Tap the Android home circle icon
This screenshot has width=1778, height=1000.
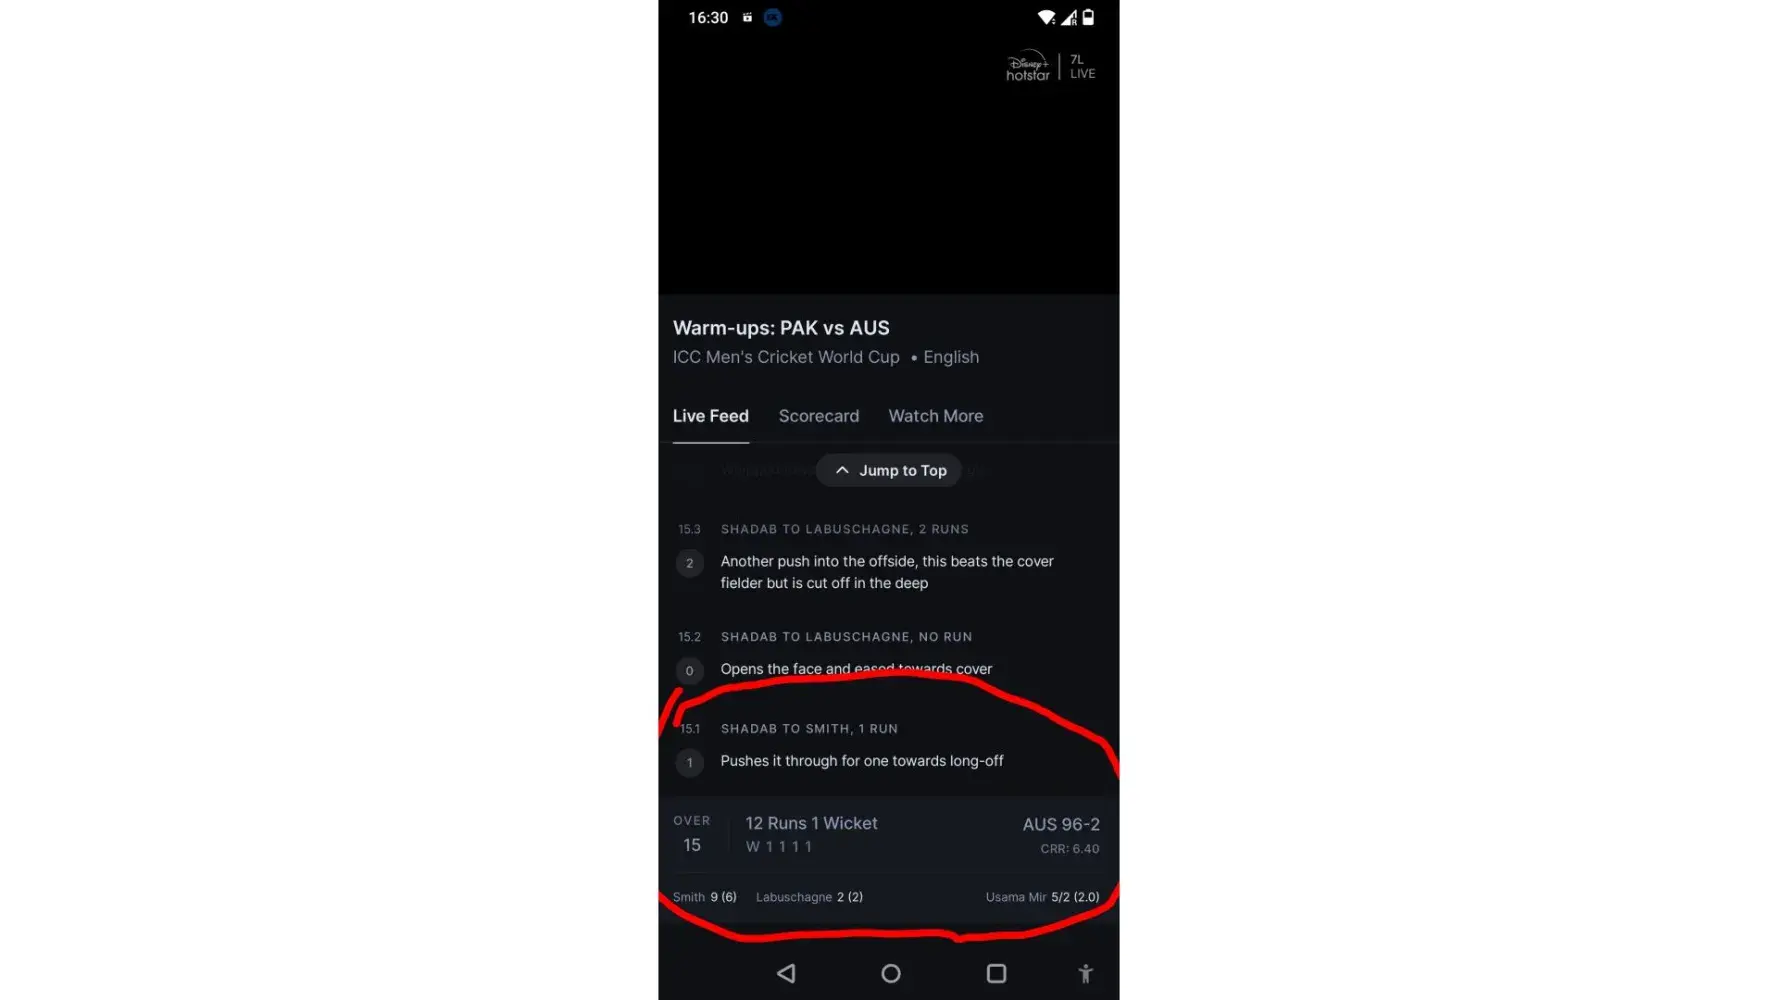891,973
